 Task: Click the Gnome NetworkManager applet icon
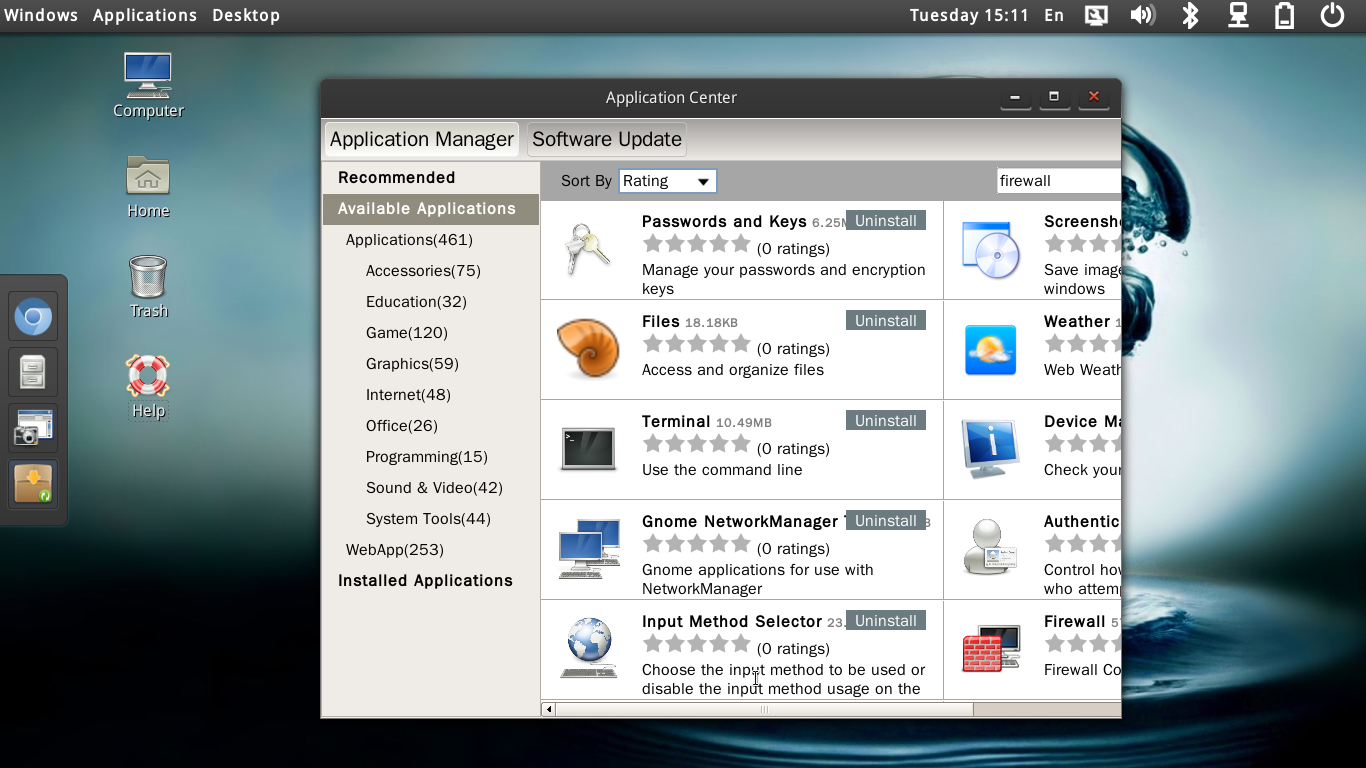click(588, 549)
